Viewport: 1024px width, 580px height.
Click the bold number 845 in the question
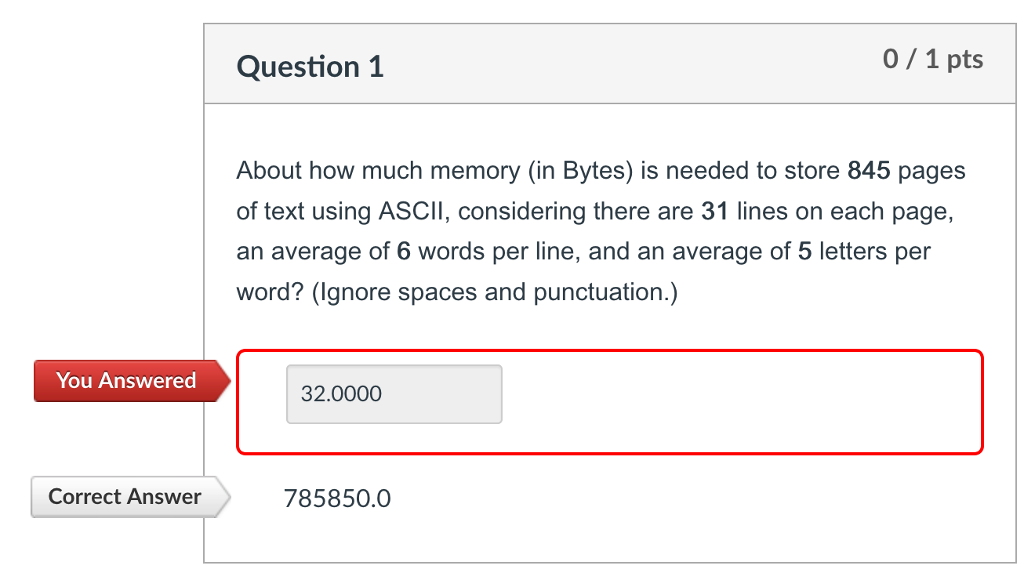coord(868,170)
